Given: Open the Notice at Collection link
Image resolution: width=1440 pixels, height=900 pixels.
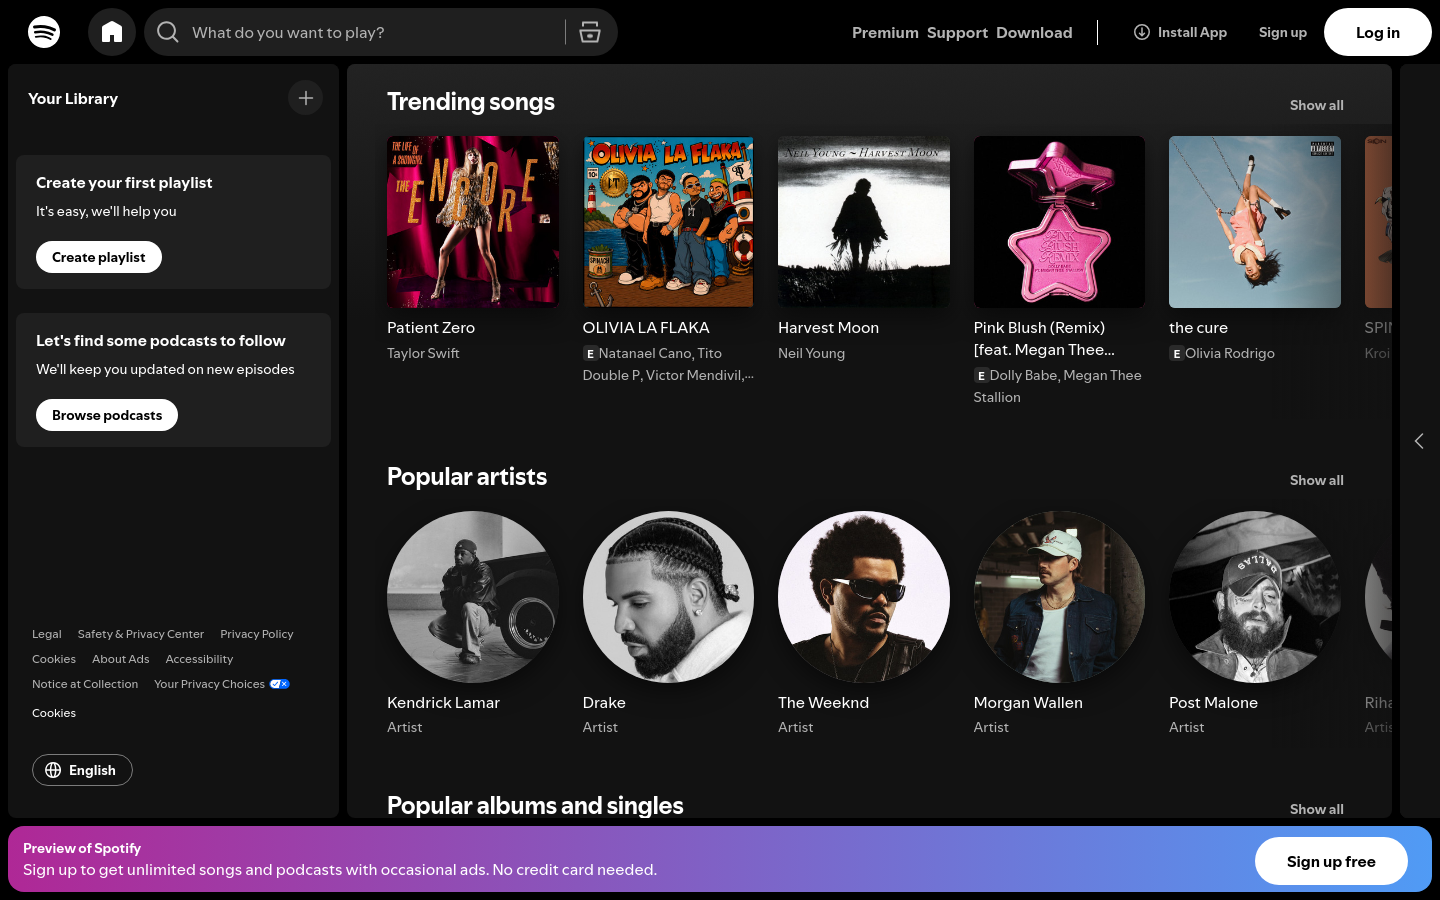Looking at the screenshot, I should 85,684.
